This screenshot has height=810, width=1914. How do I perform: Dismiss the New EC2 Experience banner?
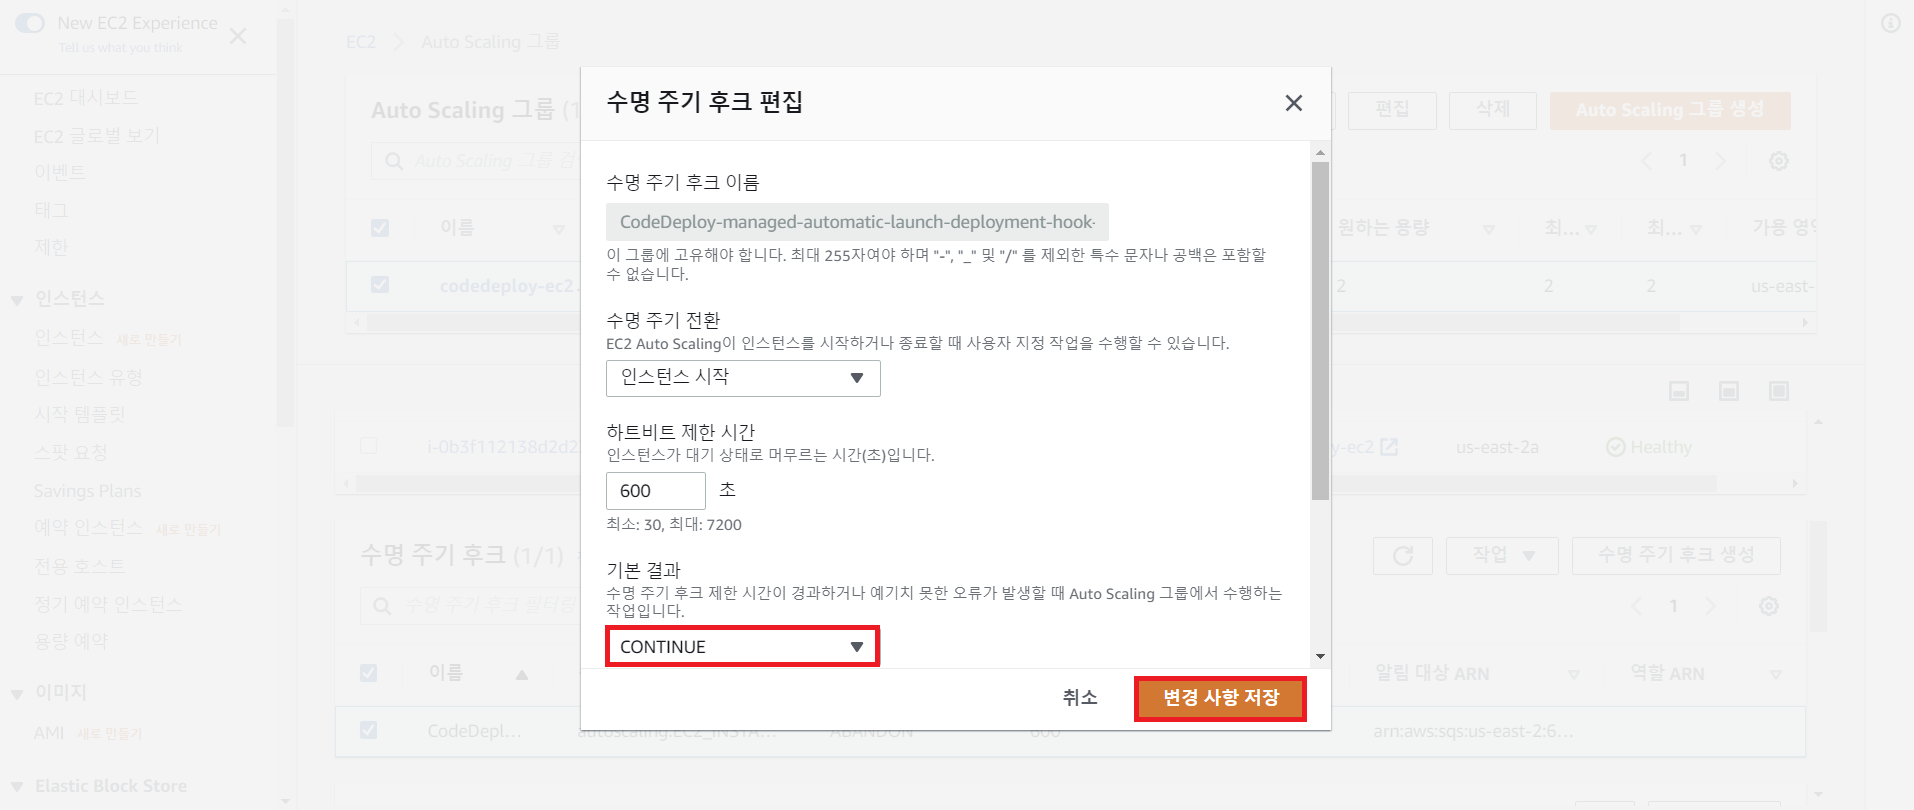click(x=238, y=36)
